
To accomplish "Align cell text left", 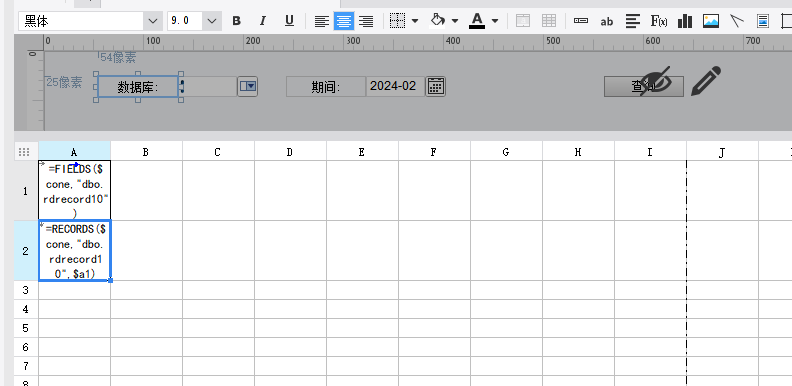I will [322, 21].
